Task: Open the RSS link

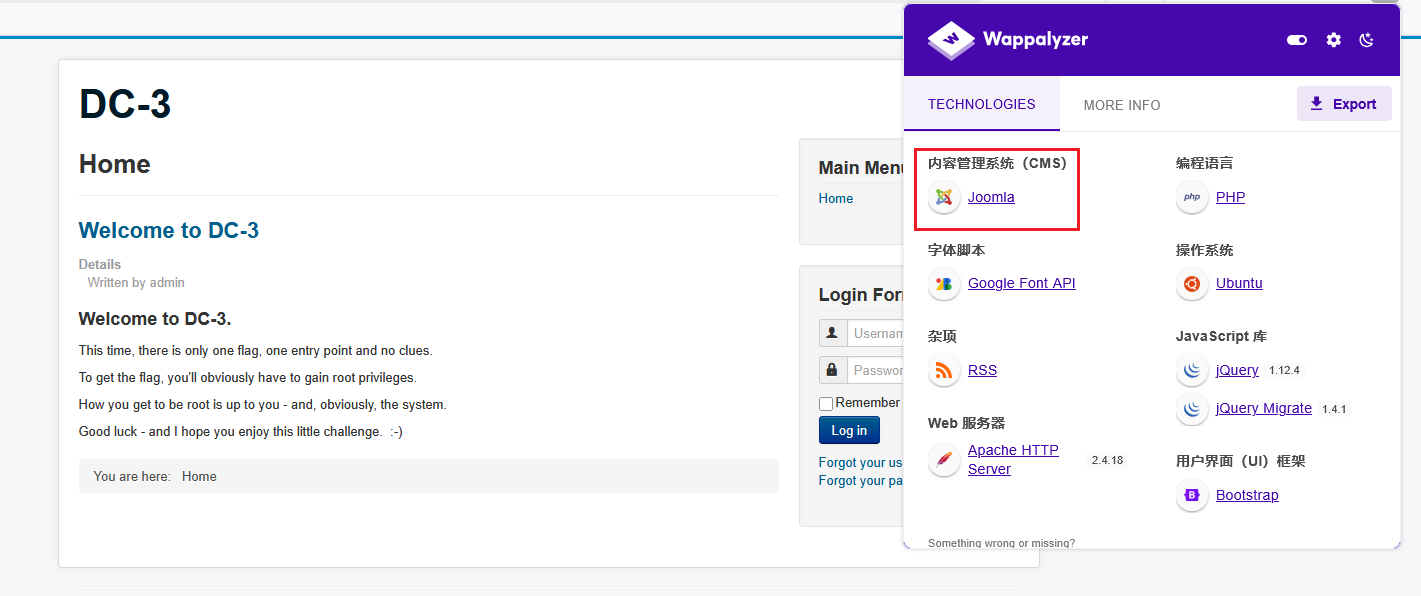Action: coord(982,370)
